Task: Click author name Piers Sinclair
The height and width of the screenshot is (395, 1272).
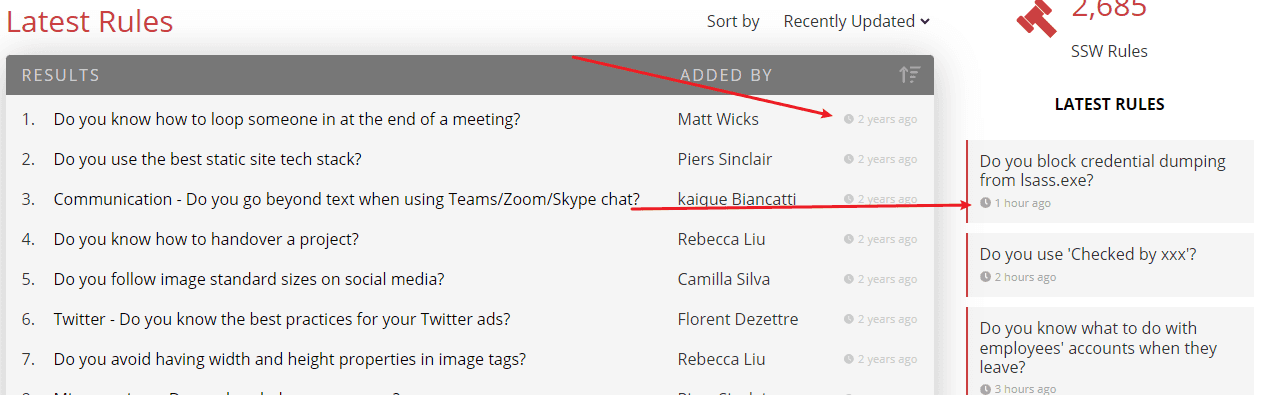Action: 725,159
